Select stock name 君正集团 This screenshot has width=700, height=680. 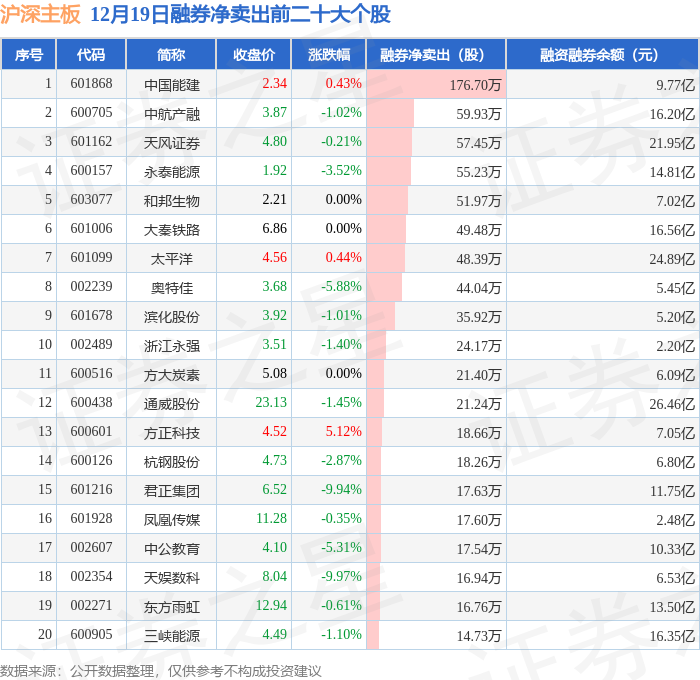(x=172, y=491)
